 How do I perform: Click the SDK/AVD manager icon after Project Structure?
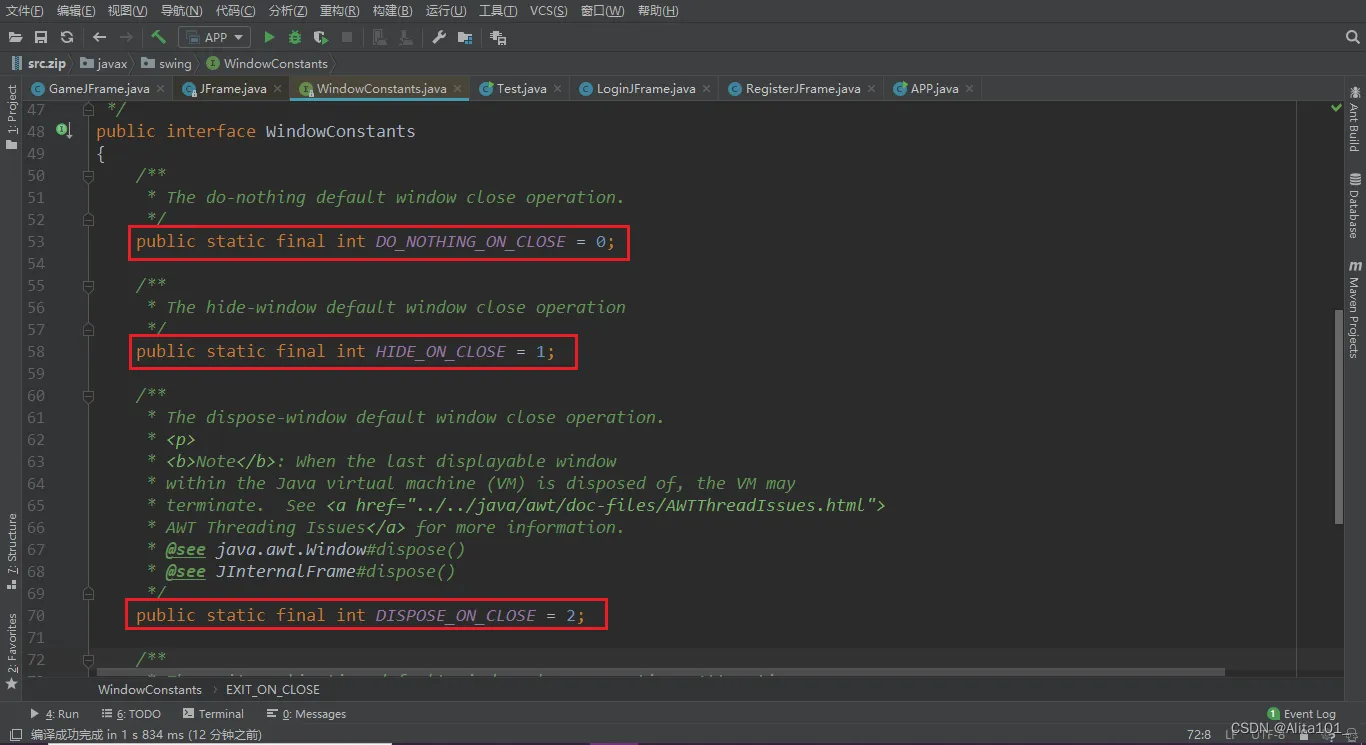click(x=498, y=37)
